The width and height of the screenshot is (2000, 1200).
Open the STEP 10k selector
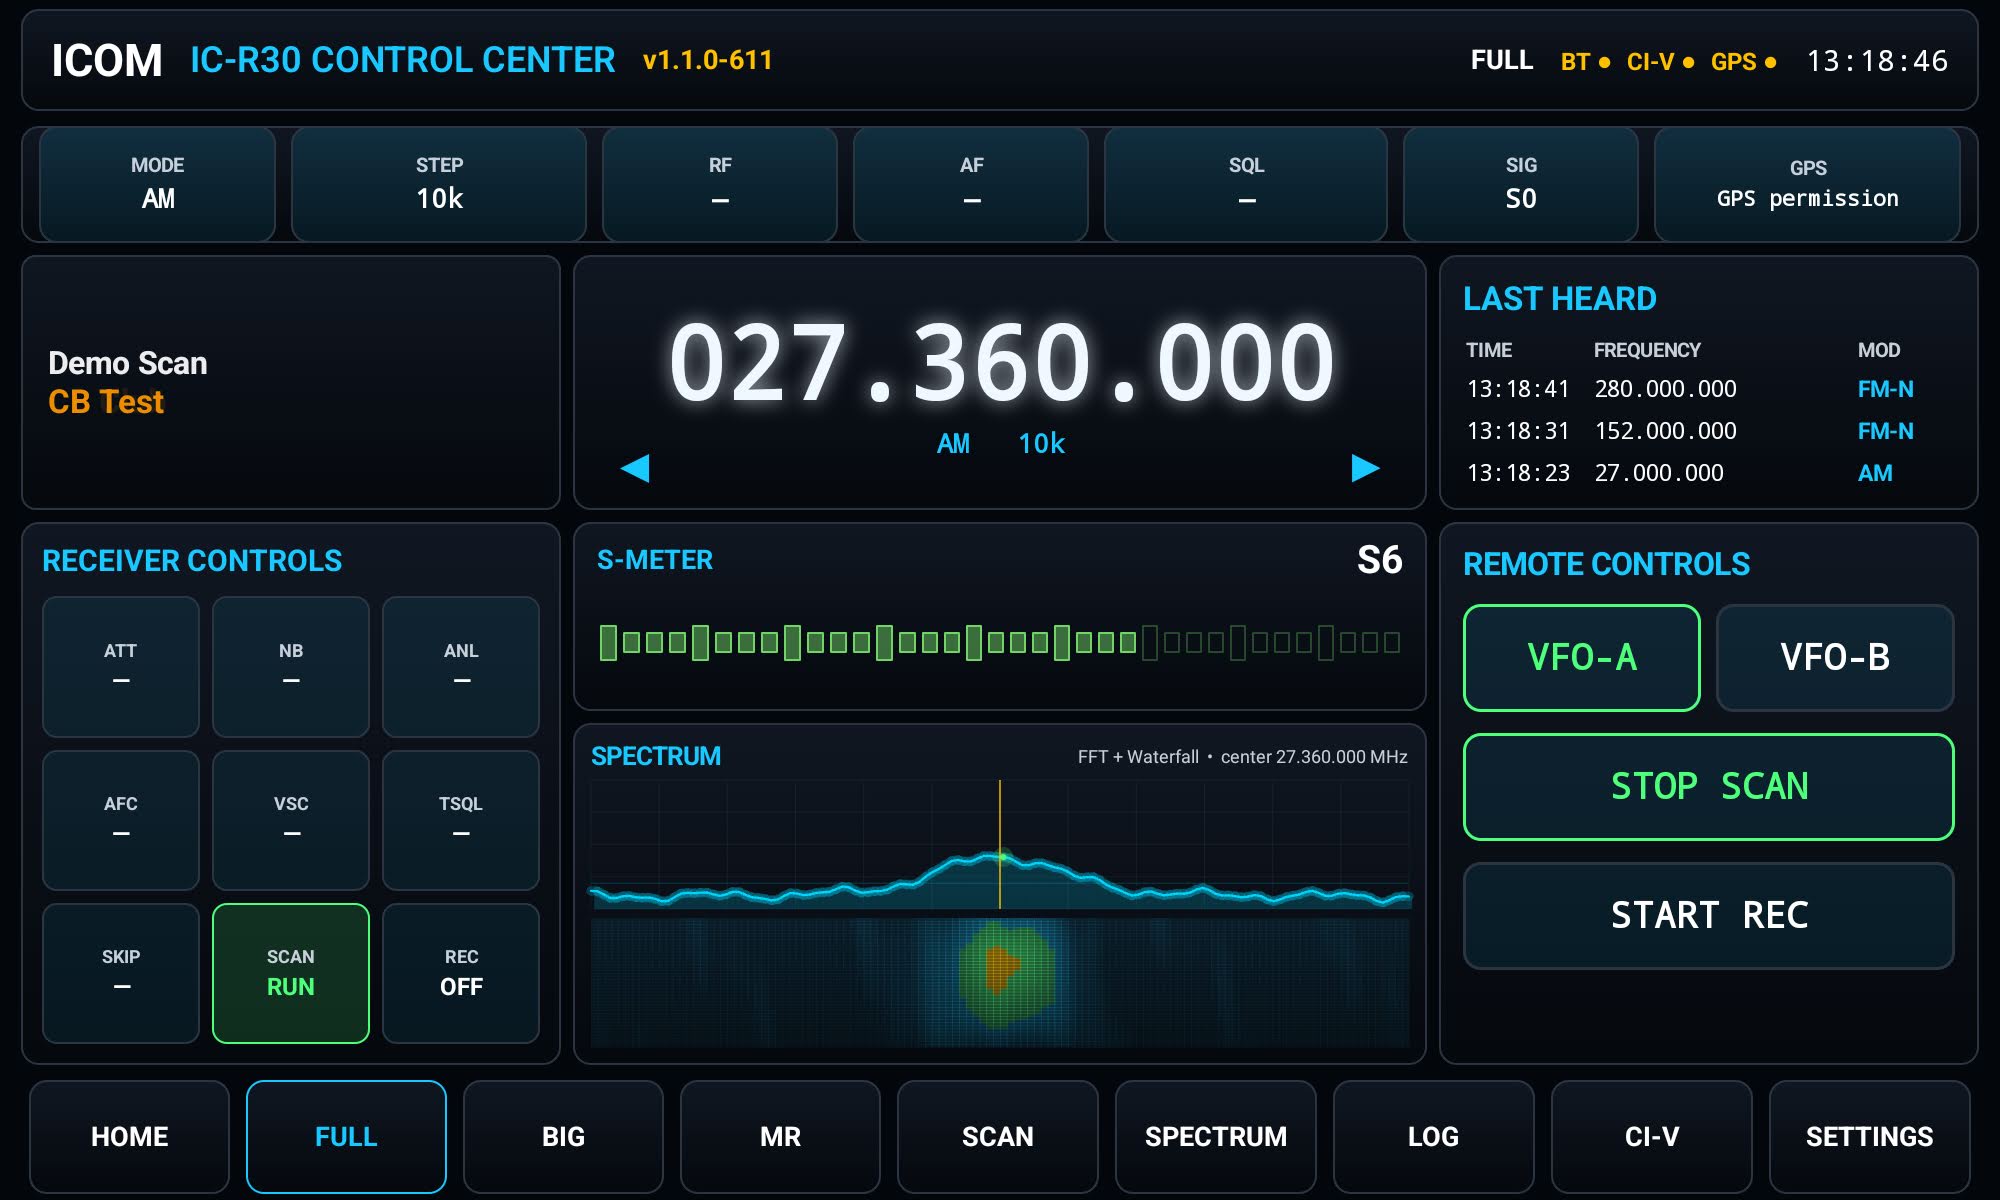click(439, 184)
